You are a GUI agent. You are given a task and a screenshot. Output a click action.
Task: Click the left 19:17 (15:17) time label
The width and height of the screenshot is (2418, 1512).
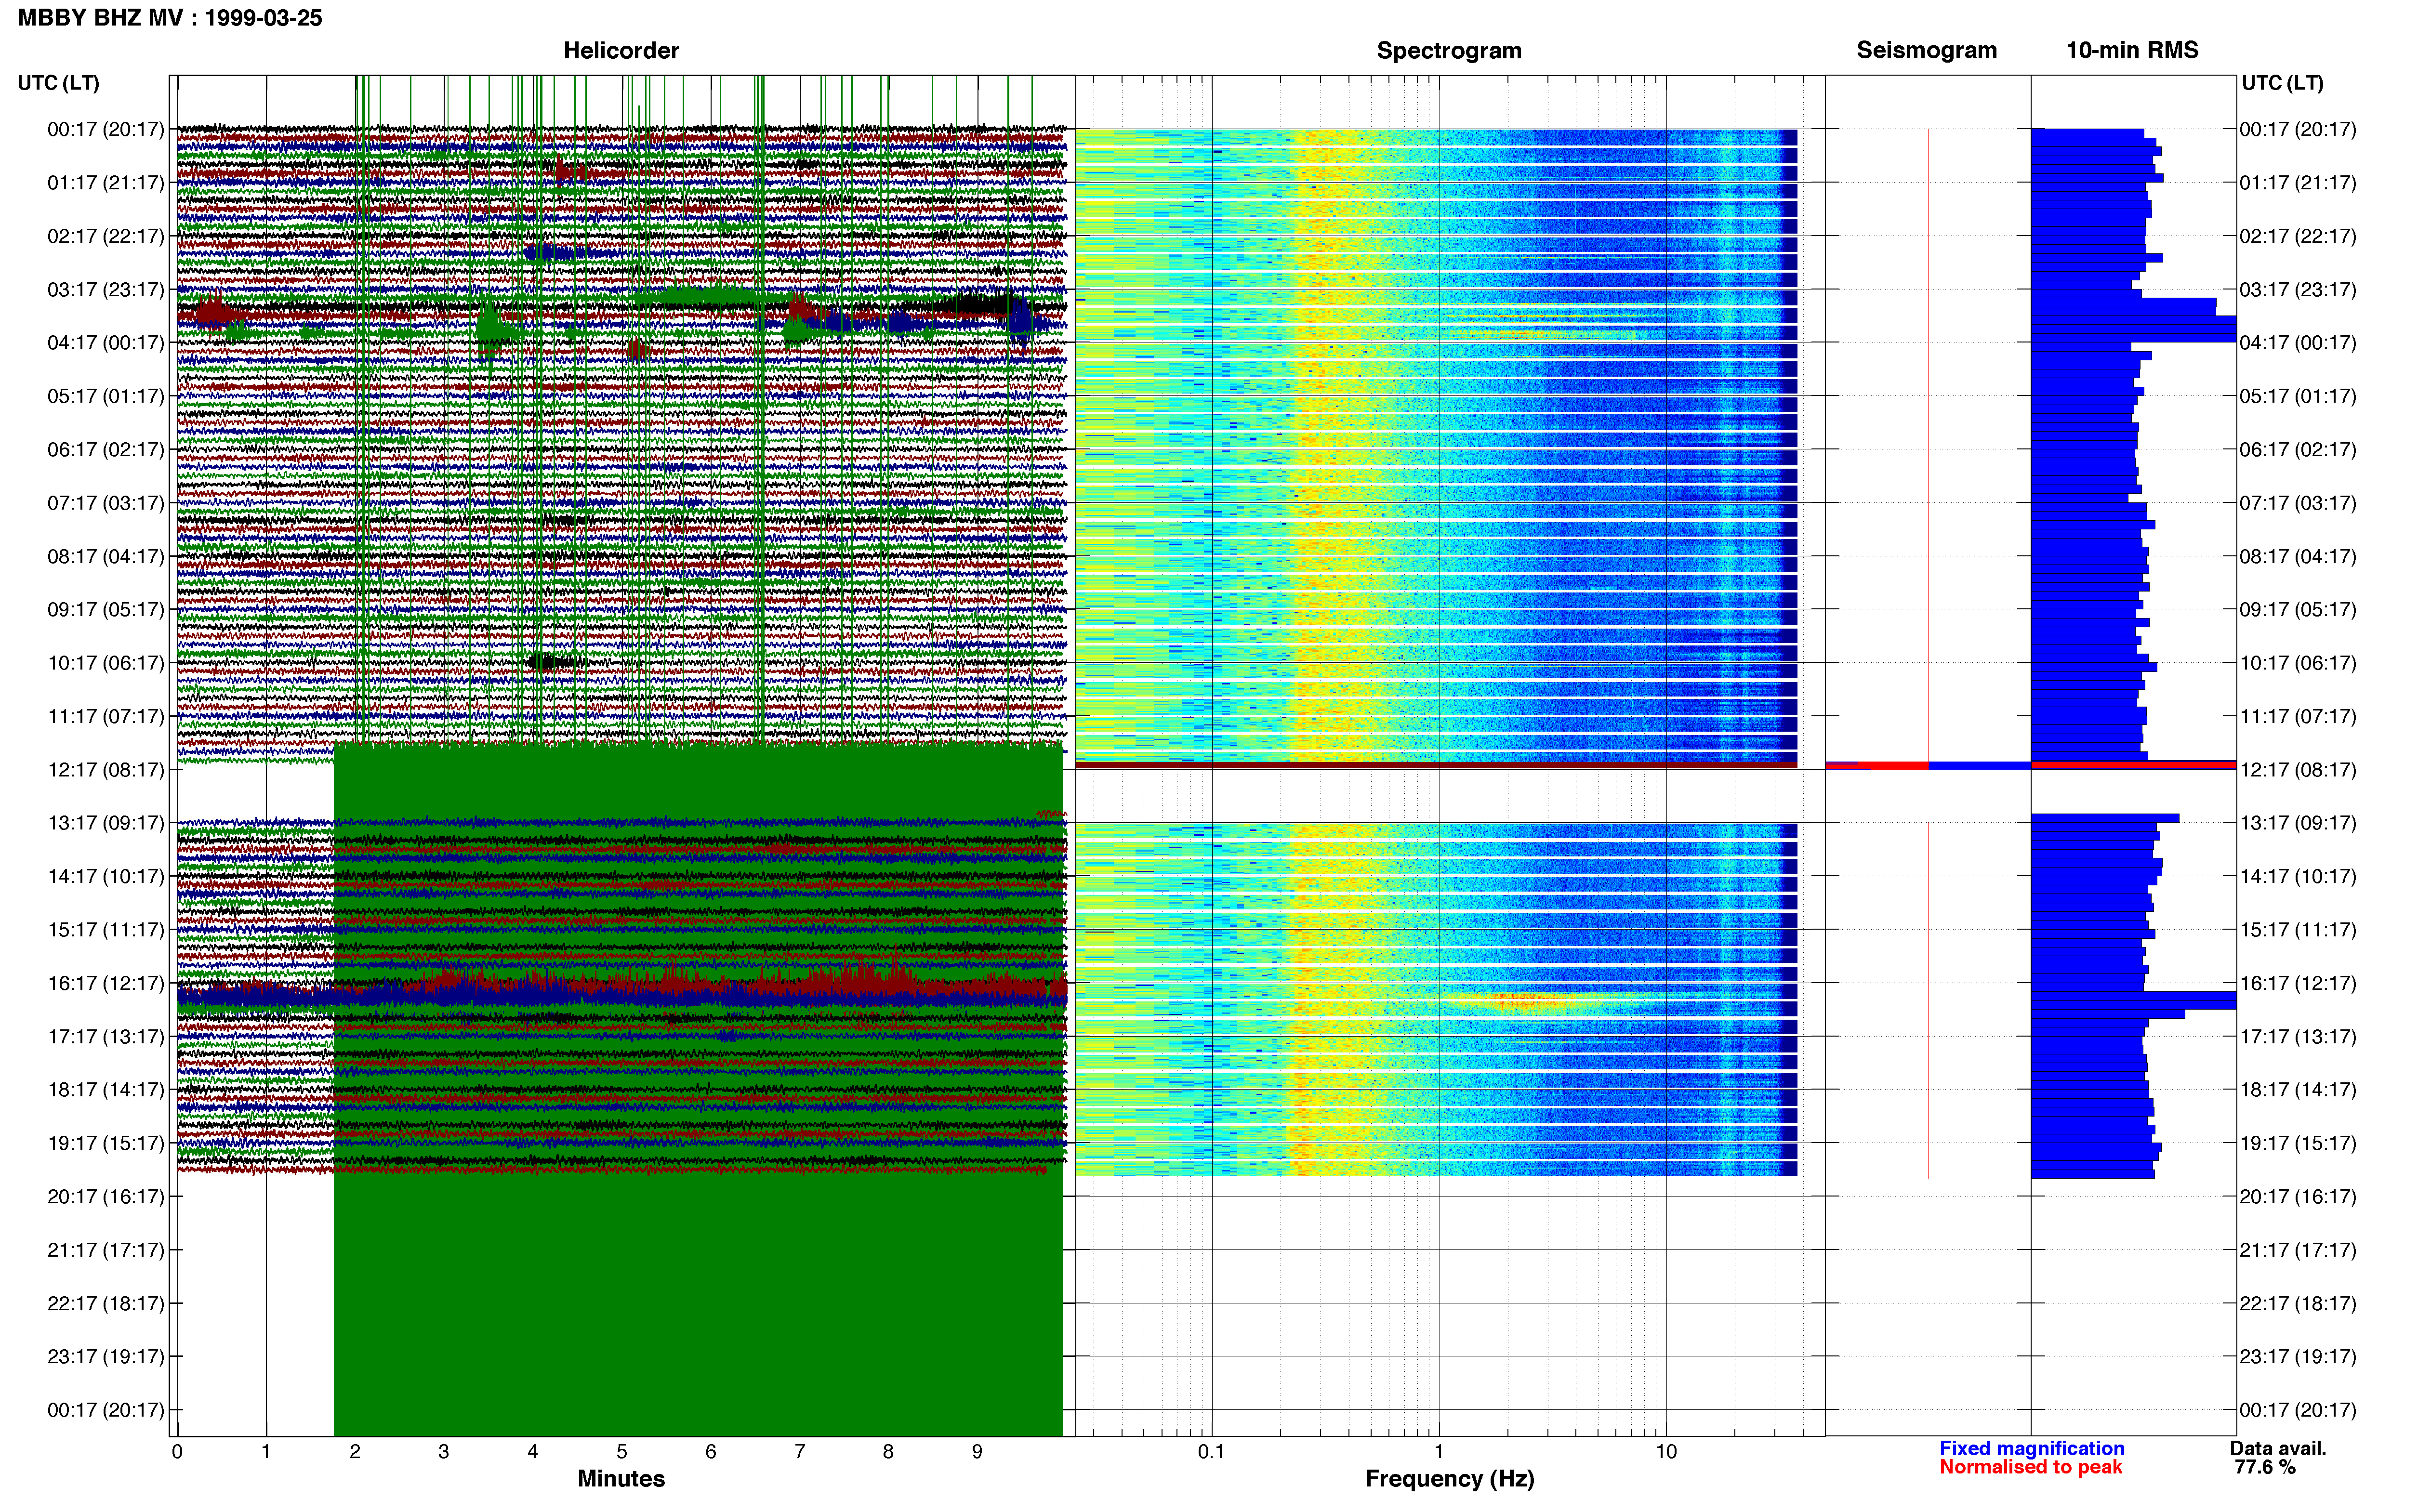(x=106, y=1143)
